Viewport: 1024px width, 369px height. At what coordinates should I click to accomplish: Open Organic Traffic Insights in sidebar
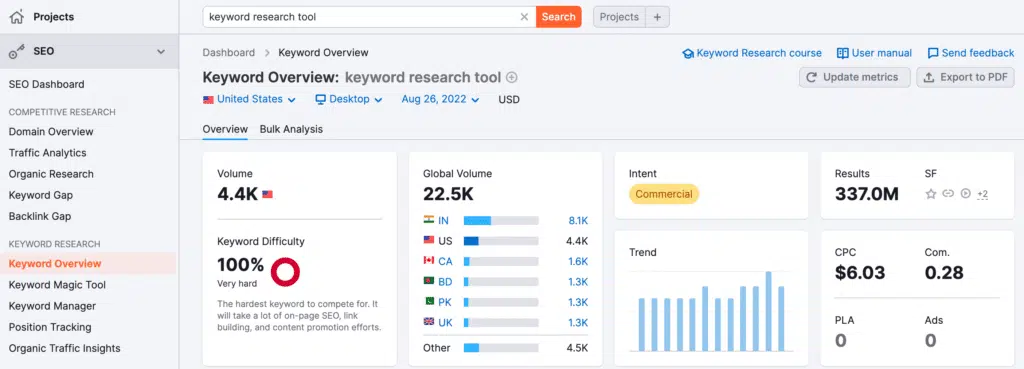[65, 348]
